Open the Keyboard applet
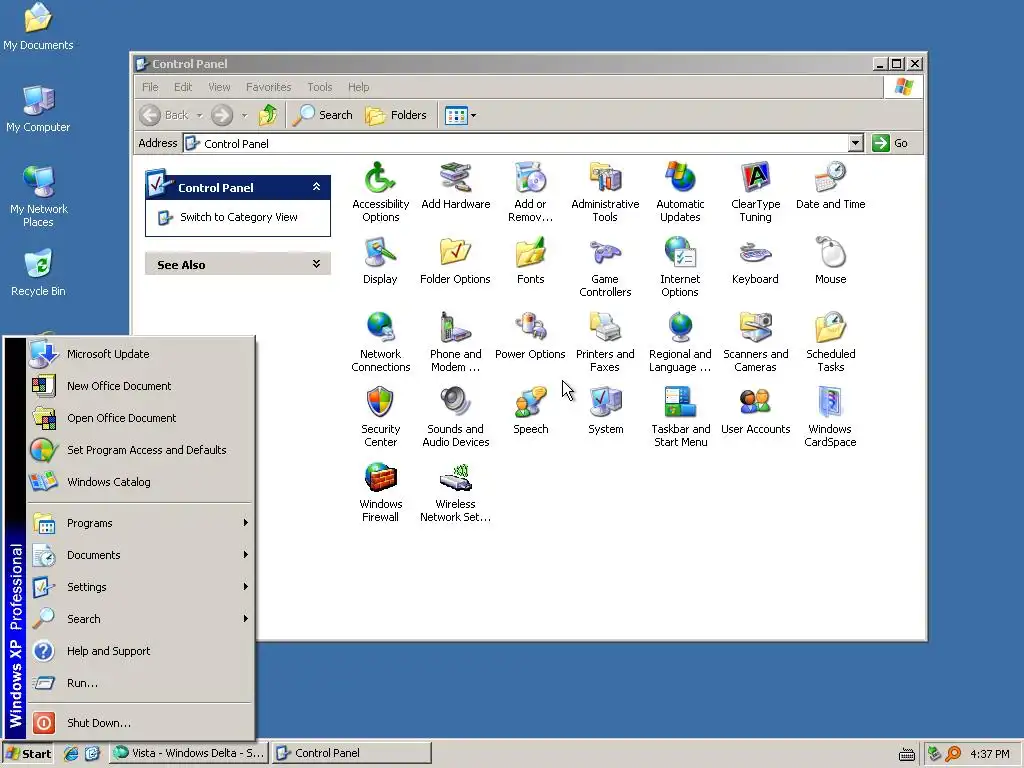This screenshot has width=1024, height=768. coord(755,261)
